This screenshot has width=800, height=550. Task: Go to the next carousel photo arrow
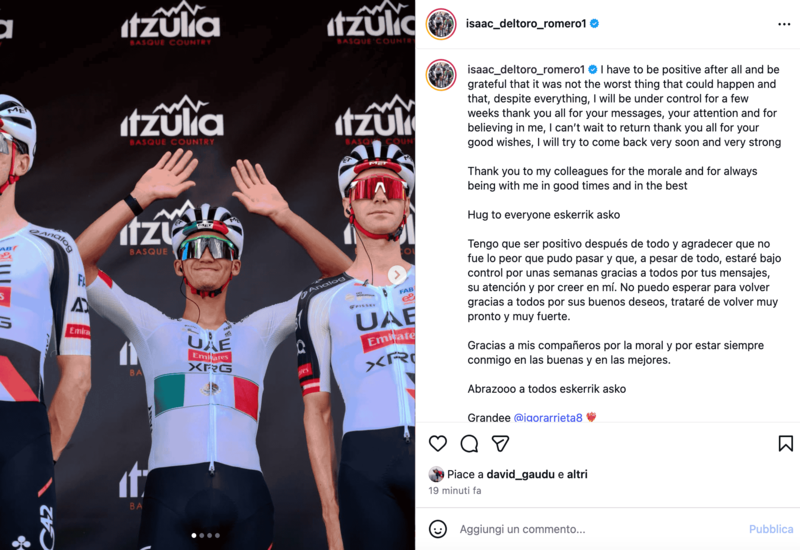[397, 274]
